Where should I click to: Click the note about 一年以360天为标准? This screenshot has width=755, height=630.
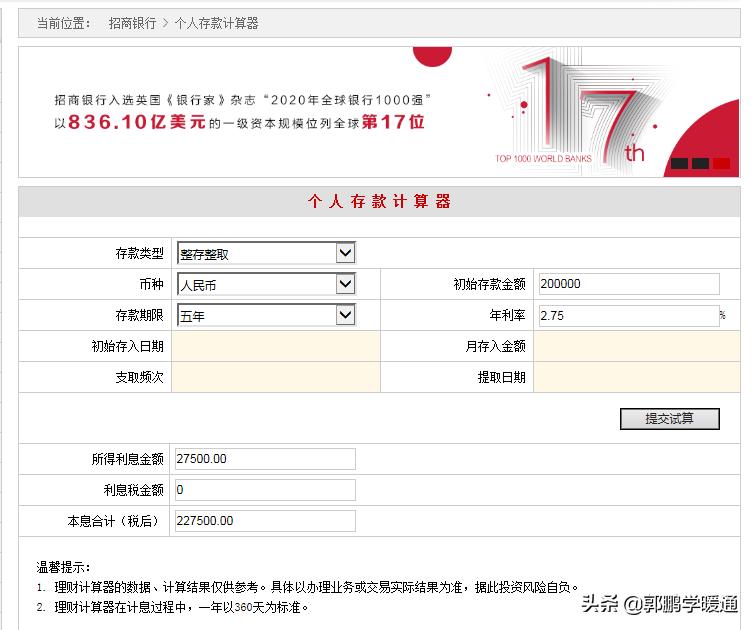point(181,607)
